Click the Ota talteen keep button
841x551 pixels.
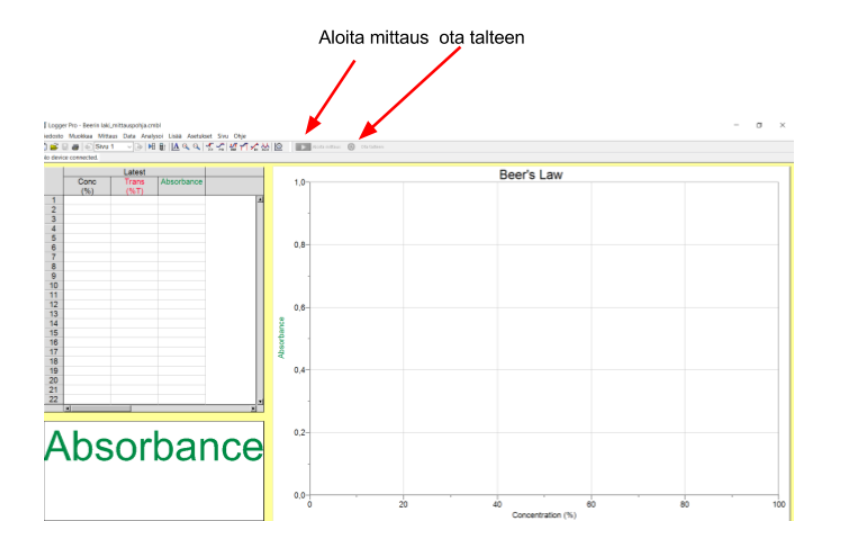366,147
